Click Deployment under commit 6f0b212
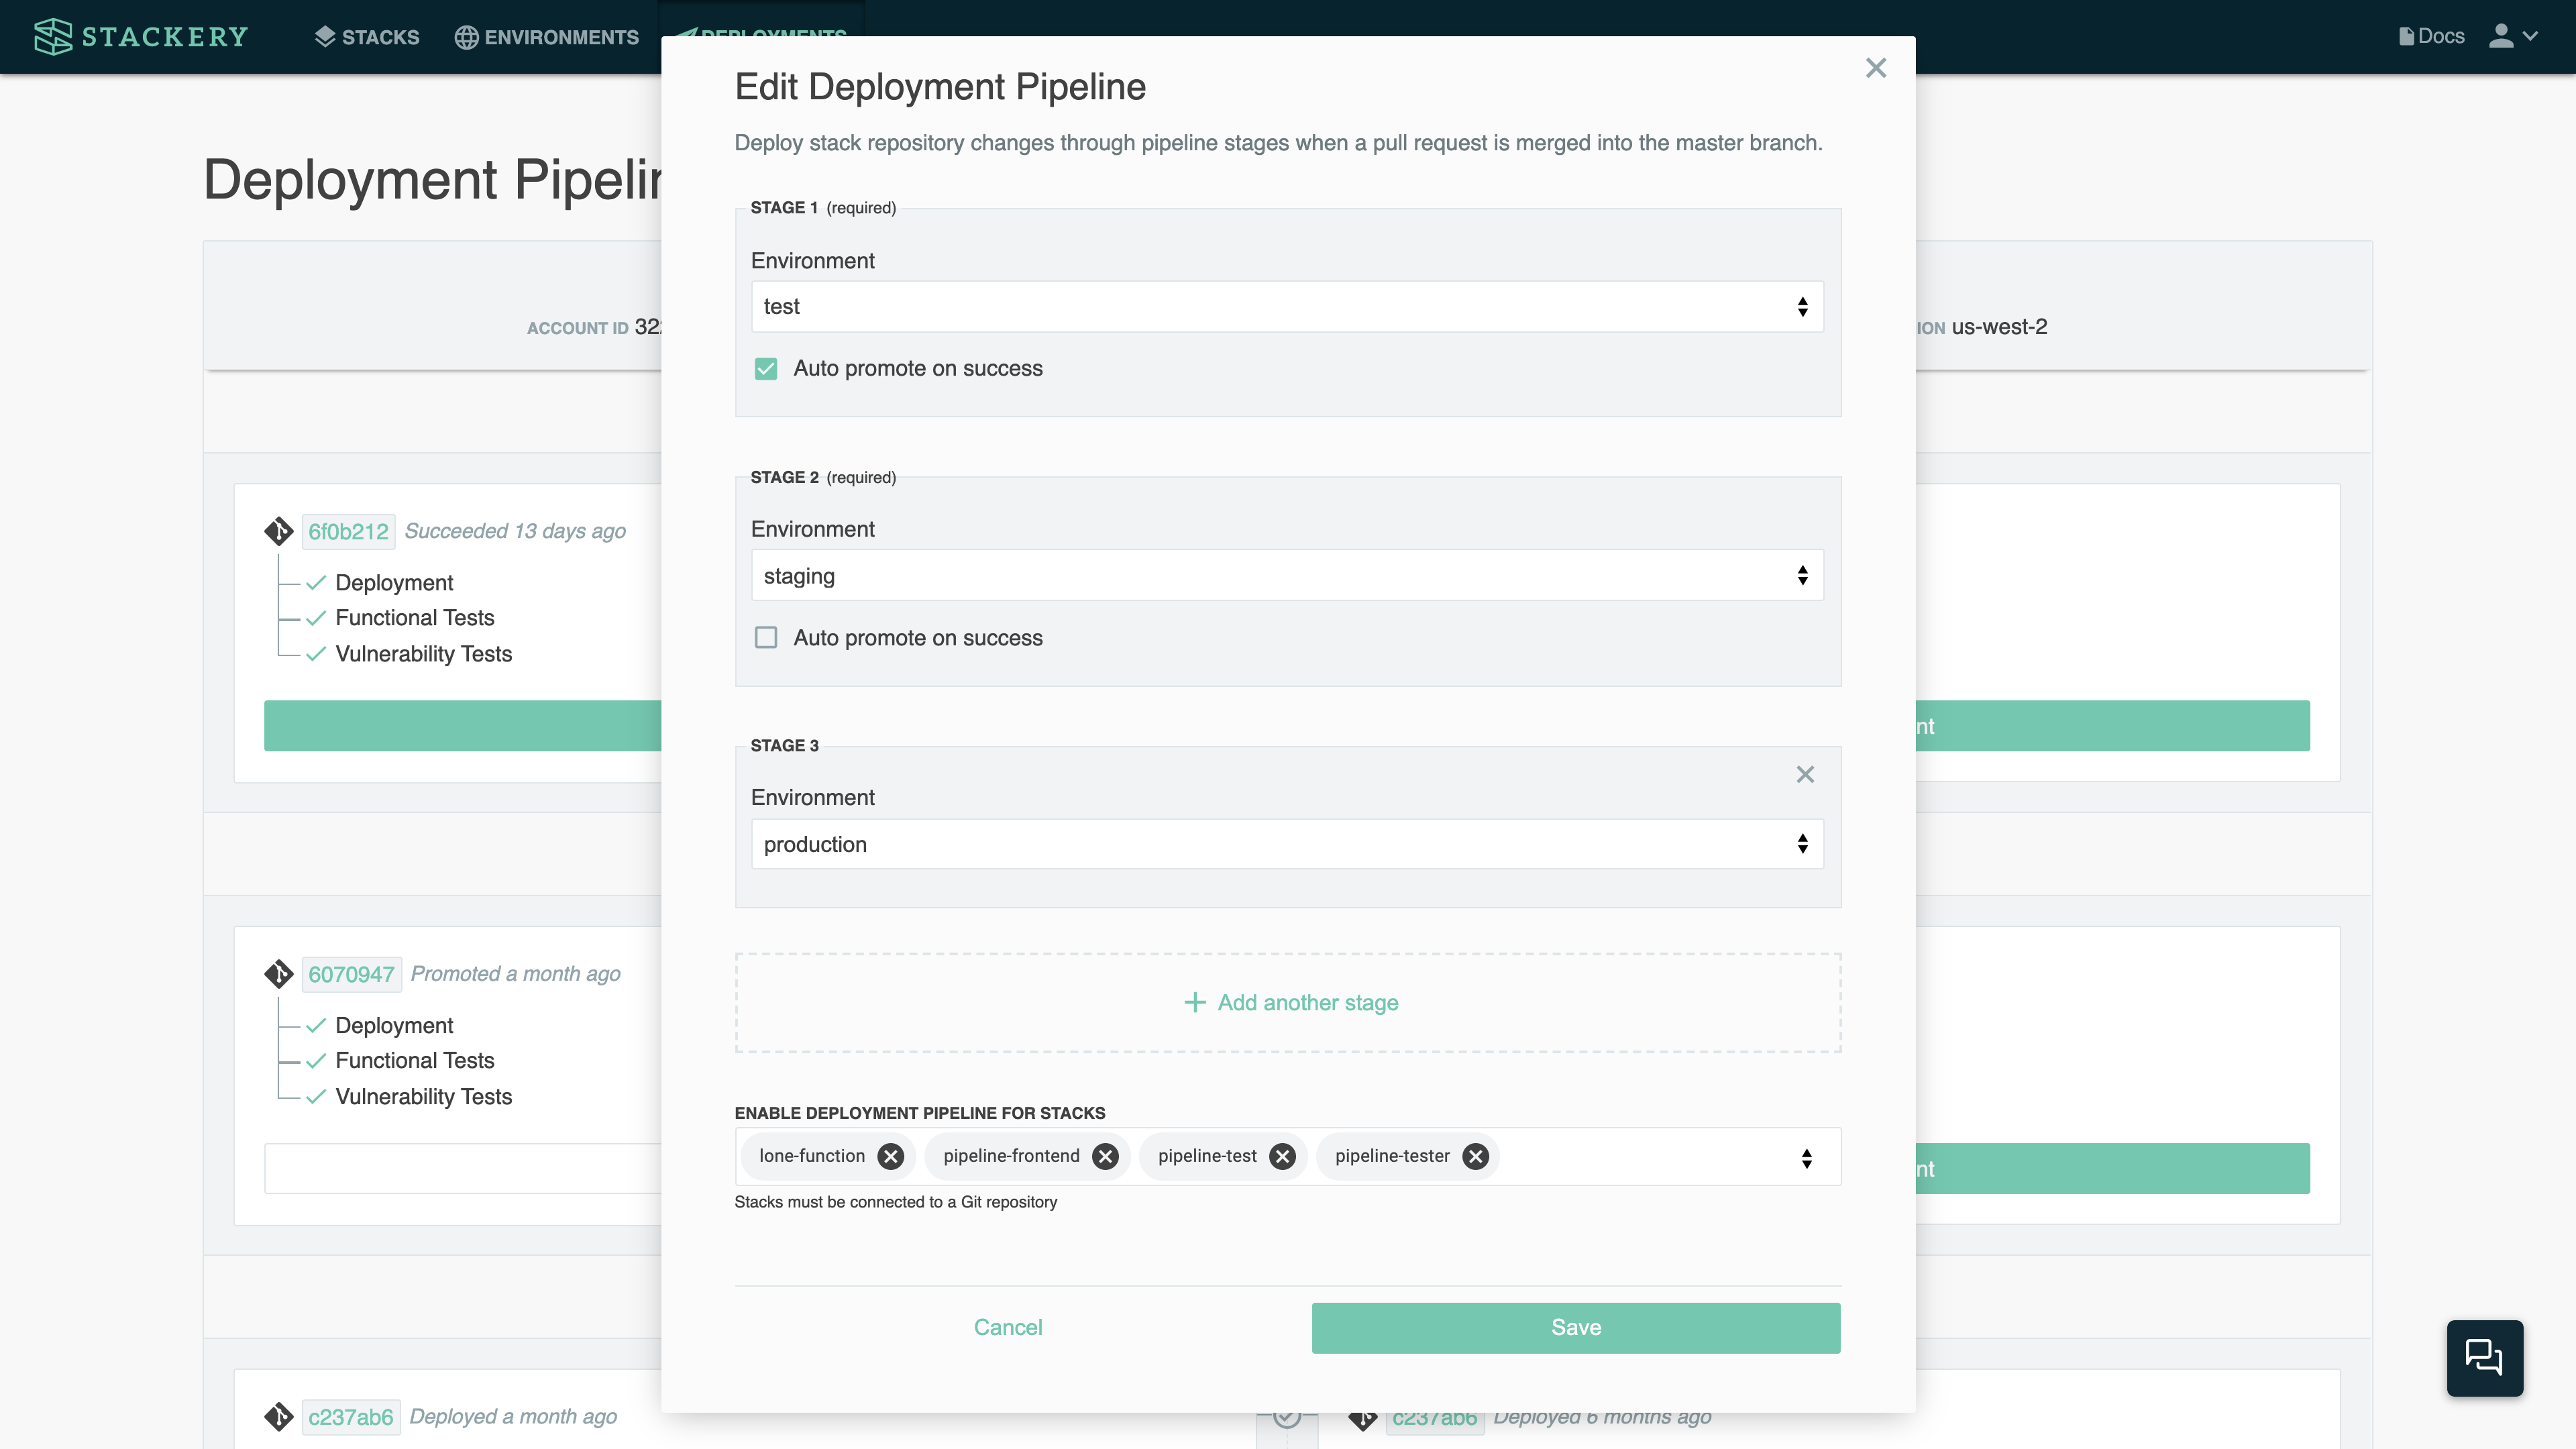Screen dimensions: 2576x1449 (394, 582)
